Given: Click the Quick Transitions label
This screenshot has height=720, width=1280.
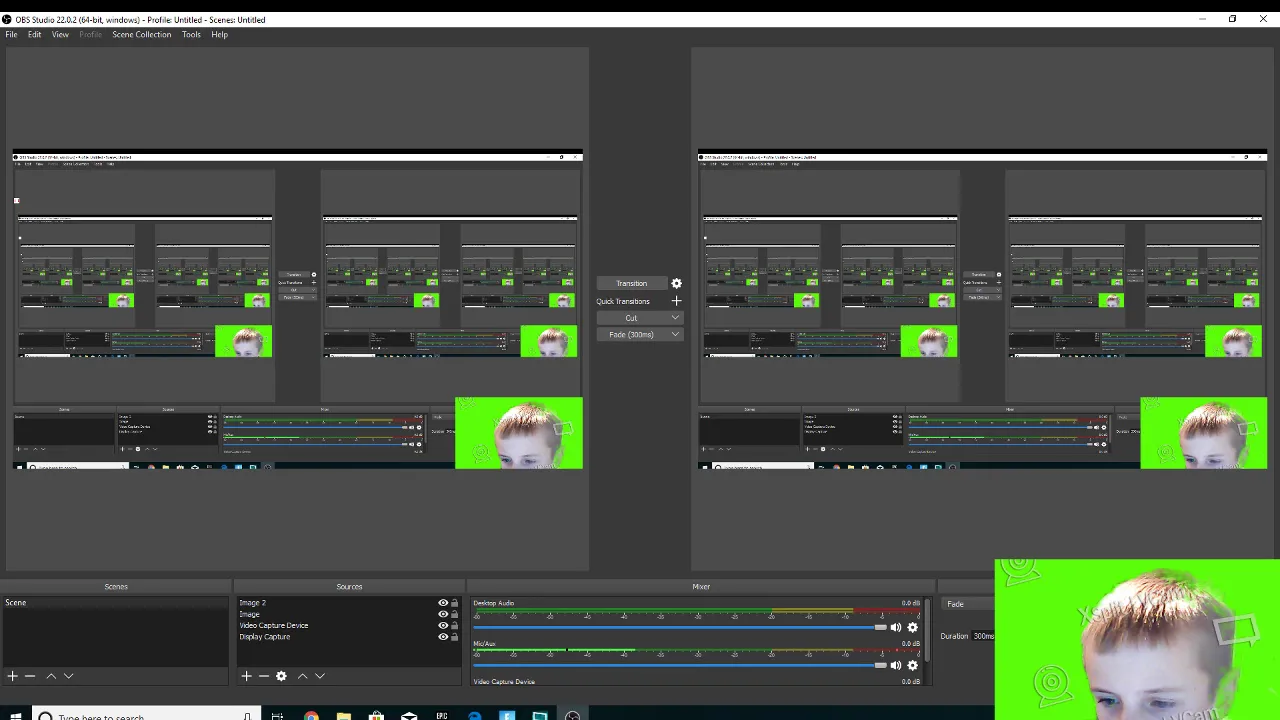Looking at the screenshot, I should click(623, 301).
